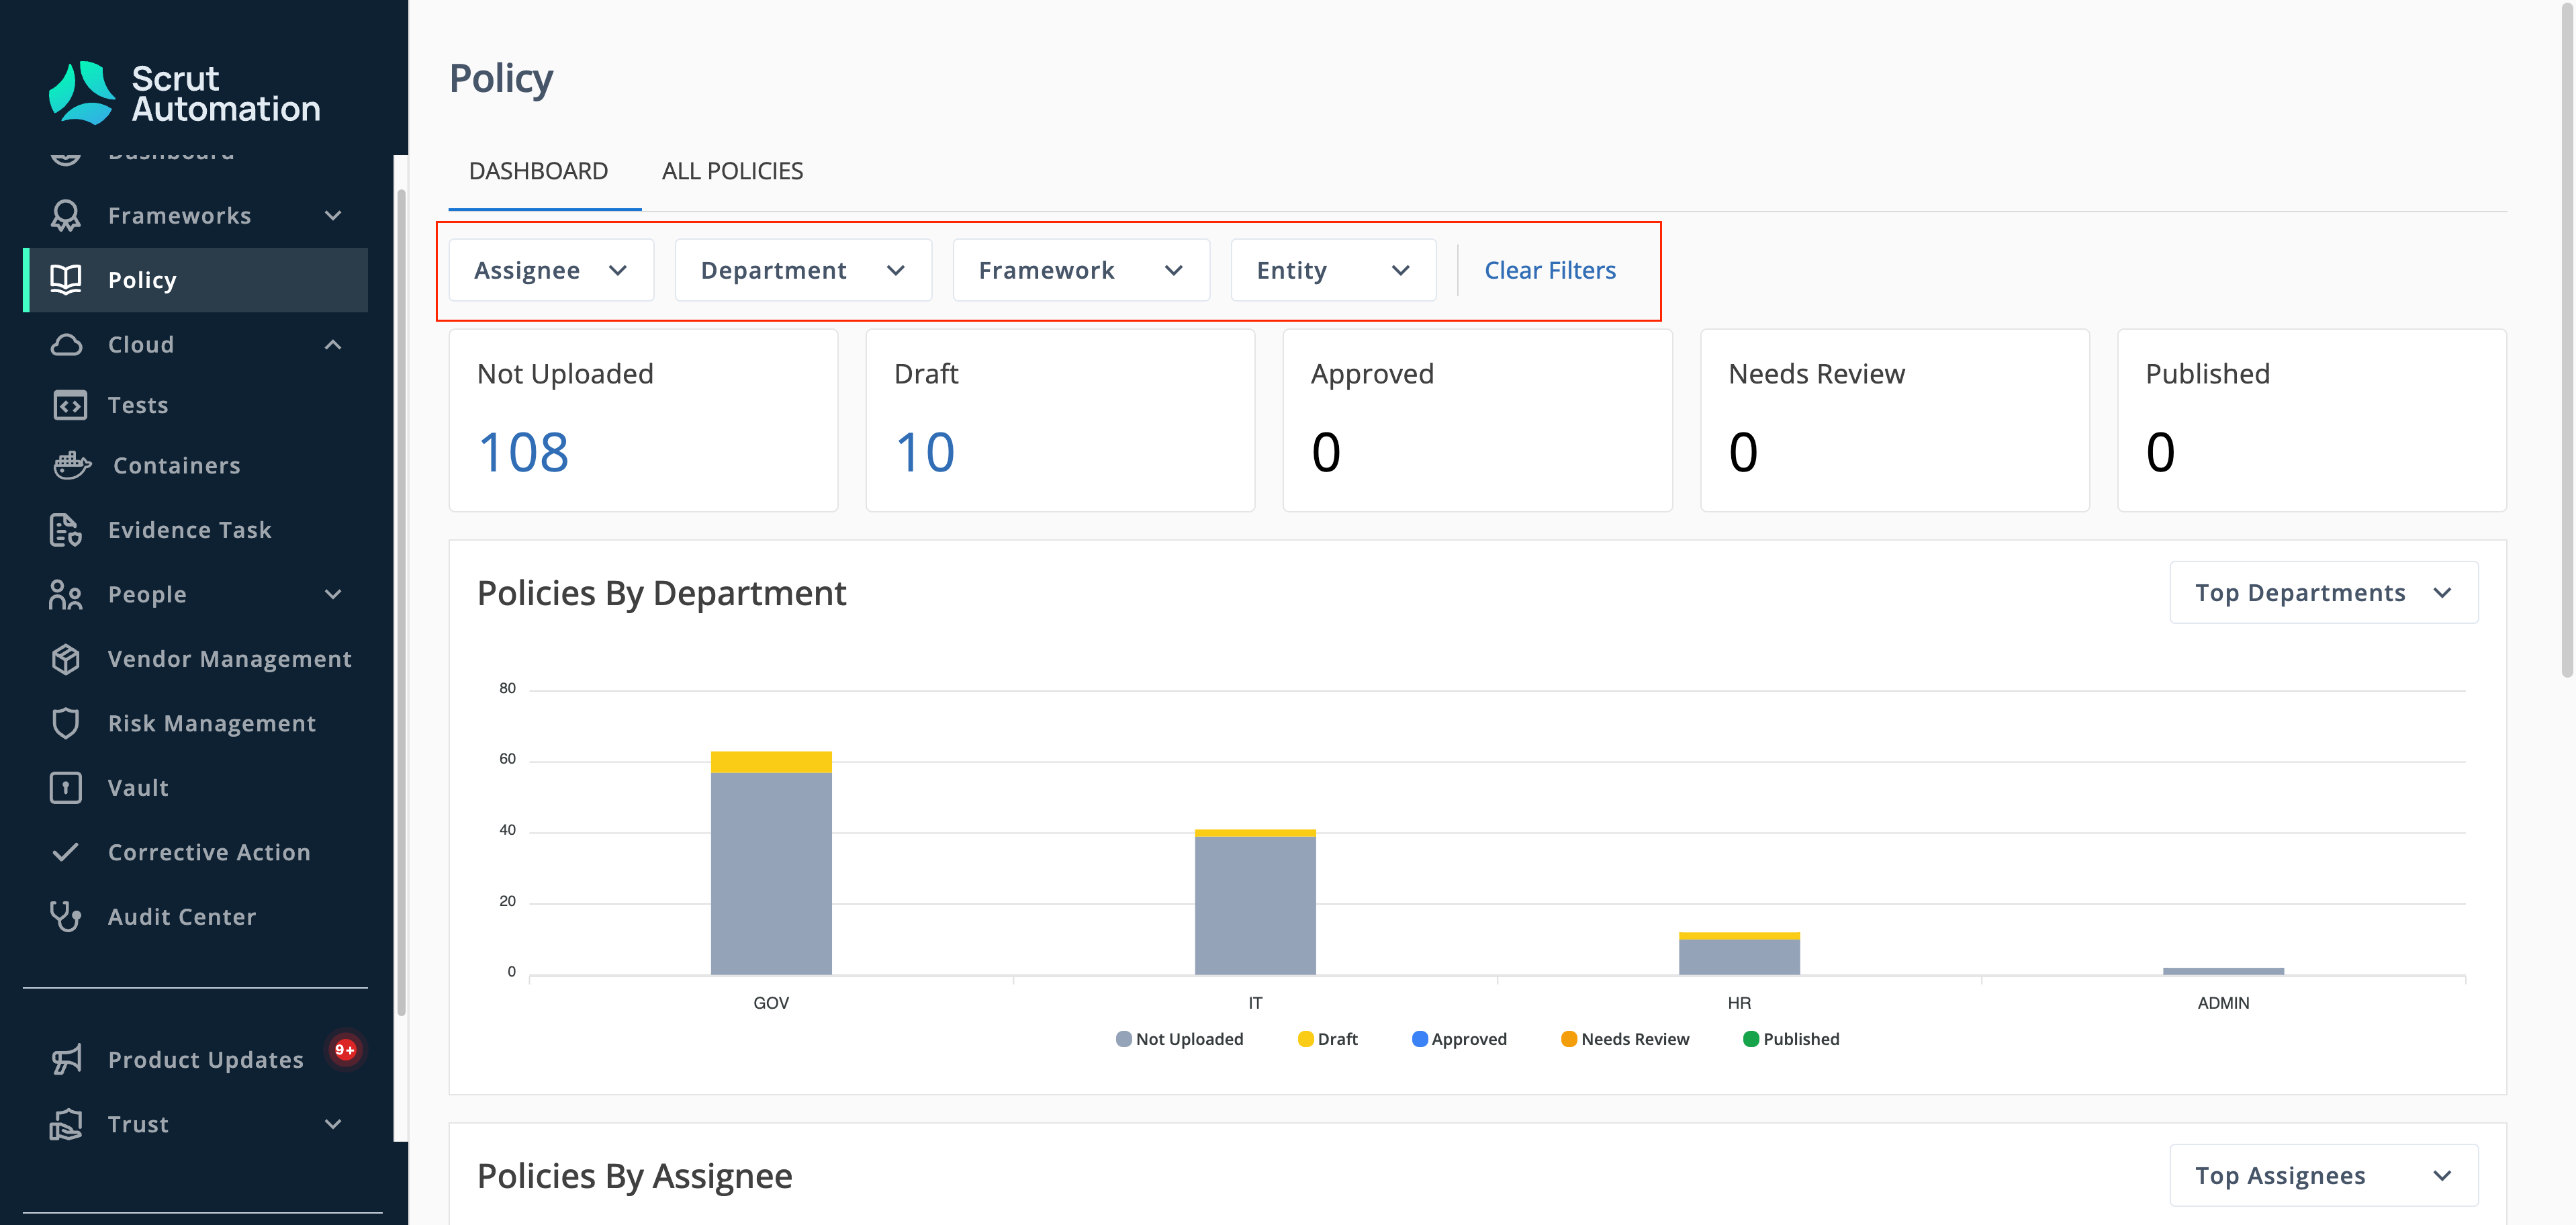
Task: Open Vault in the sidebar
Action: coord(138,788)
